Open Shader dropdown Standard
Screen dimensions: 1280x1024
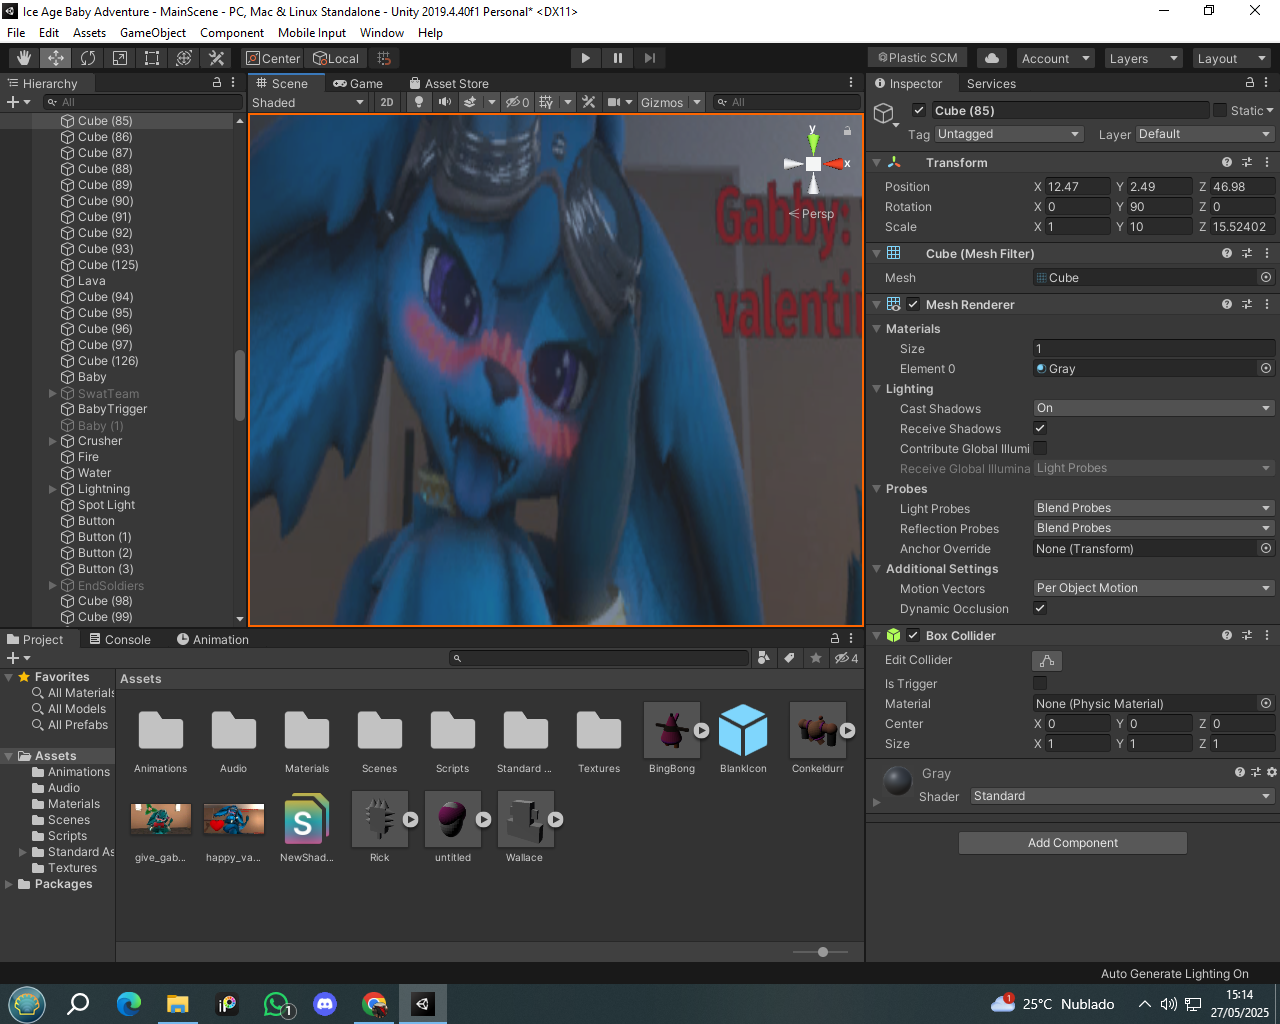click(x=1122, y=796)
